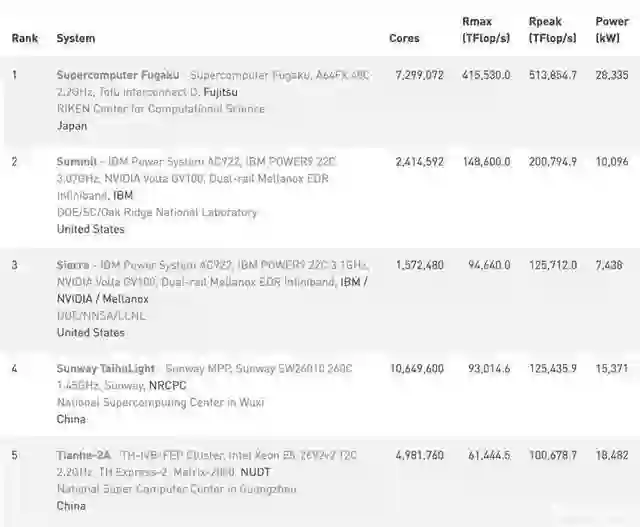Click the Rpeak (TFlop/s) column header
Image resolution: width=640 pixels, height=527 pixels.
(552, 30)
